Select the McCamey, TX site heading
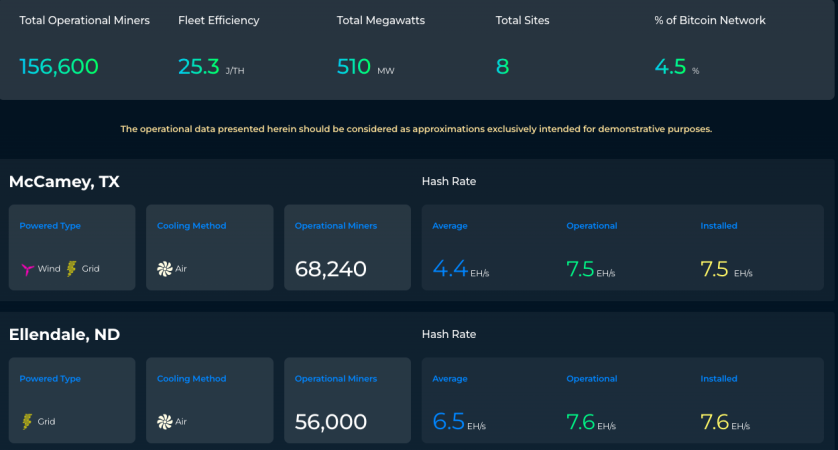The height and width of the screenshot is (450, 838). pos(64,182)
